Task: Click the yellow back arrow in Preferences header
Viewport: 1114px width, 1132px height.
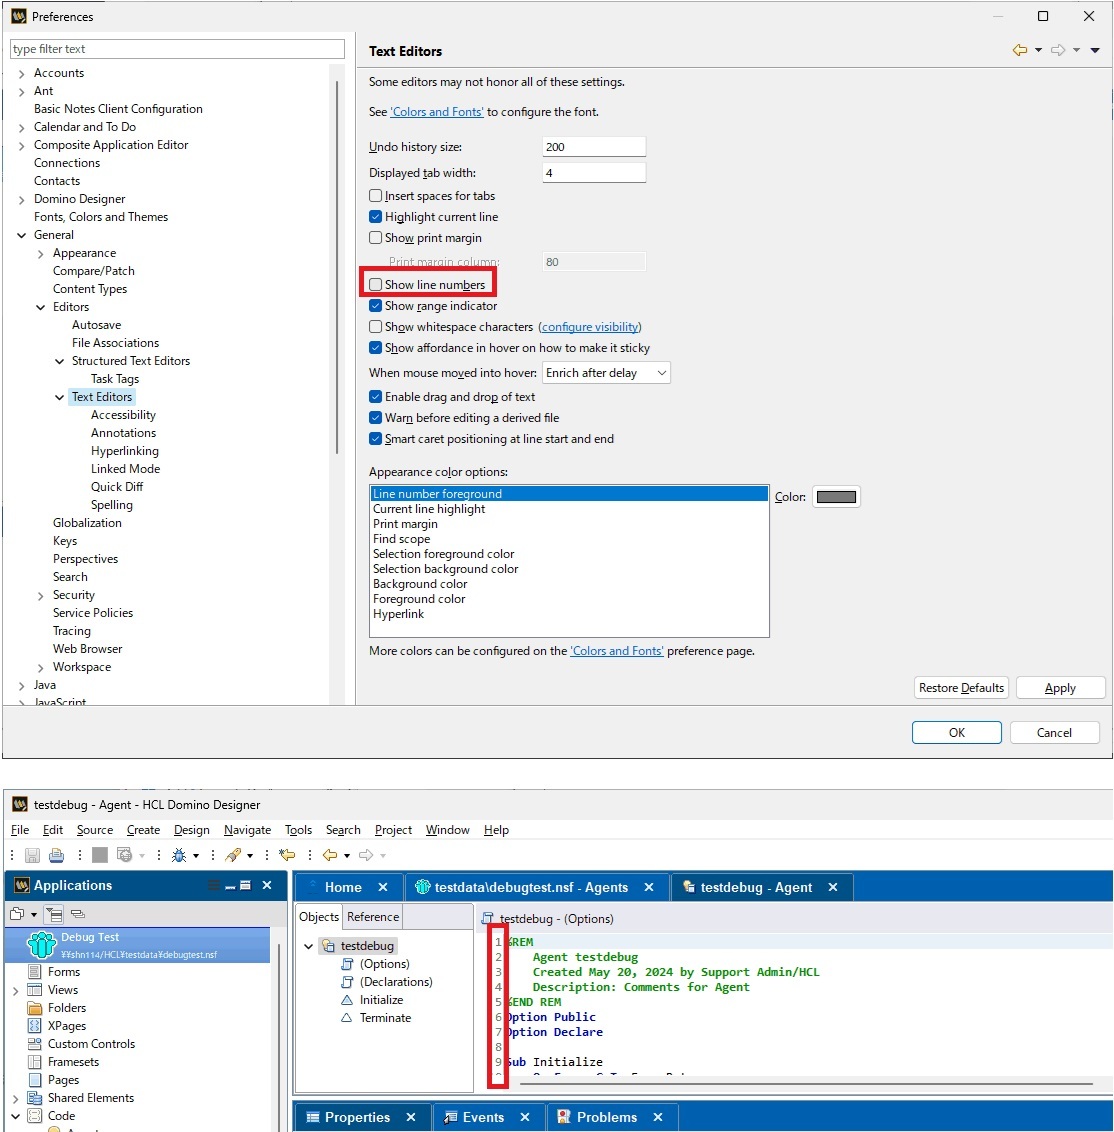Action: pyautogui.click(x=1019, y=50)
